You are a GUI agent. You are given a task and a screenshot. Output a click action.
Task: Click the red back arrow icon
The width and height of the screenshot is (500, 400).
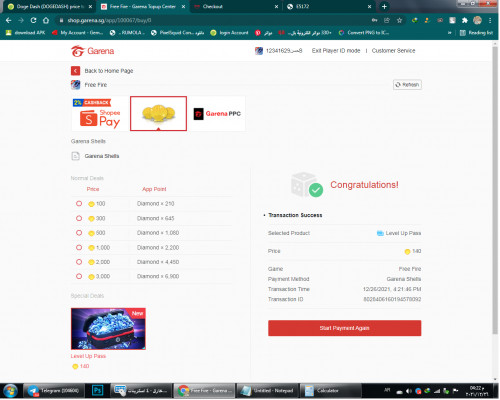tap(75, 71)
